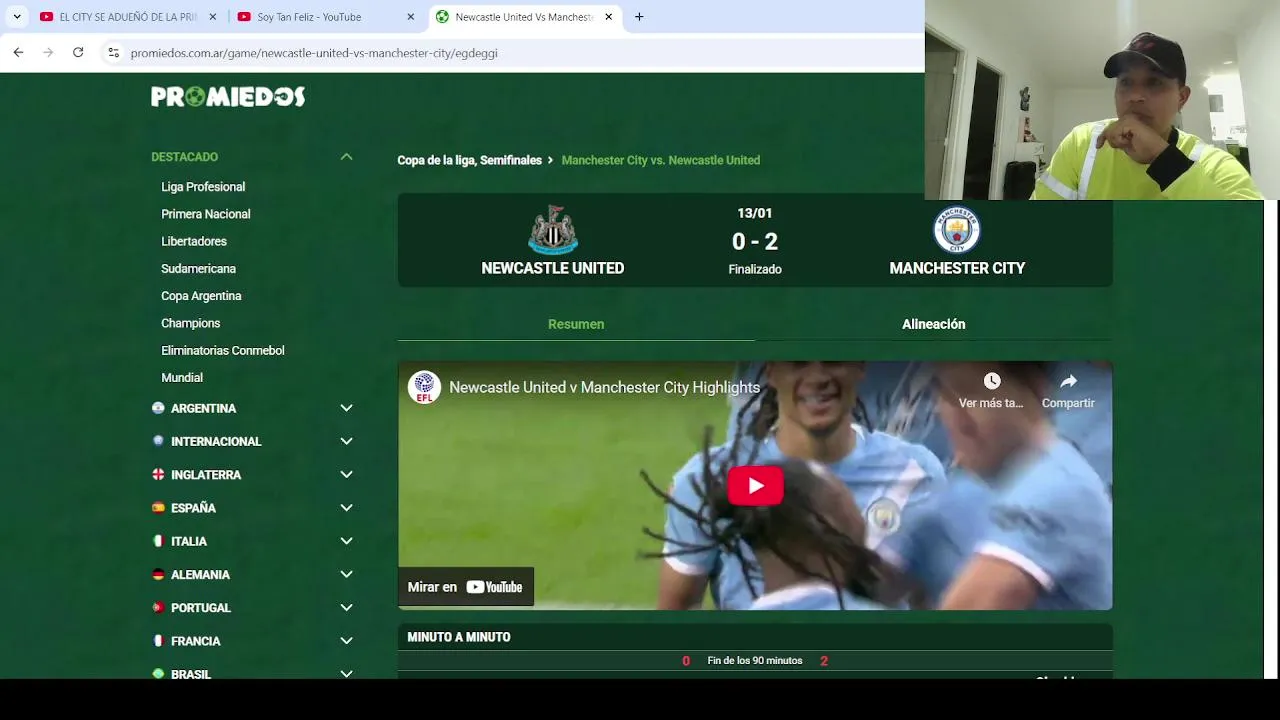Click the BRASIL sidebar item
Screen dimensions: 1280x720
point(191,674)
